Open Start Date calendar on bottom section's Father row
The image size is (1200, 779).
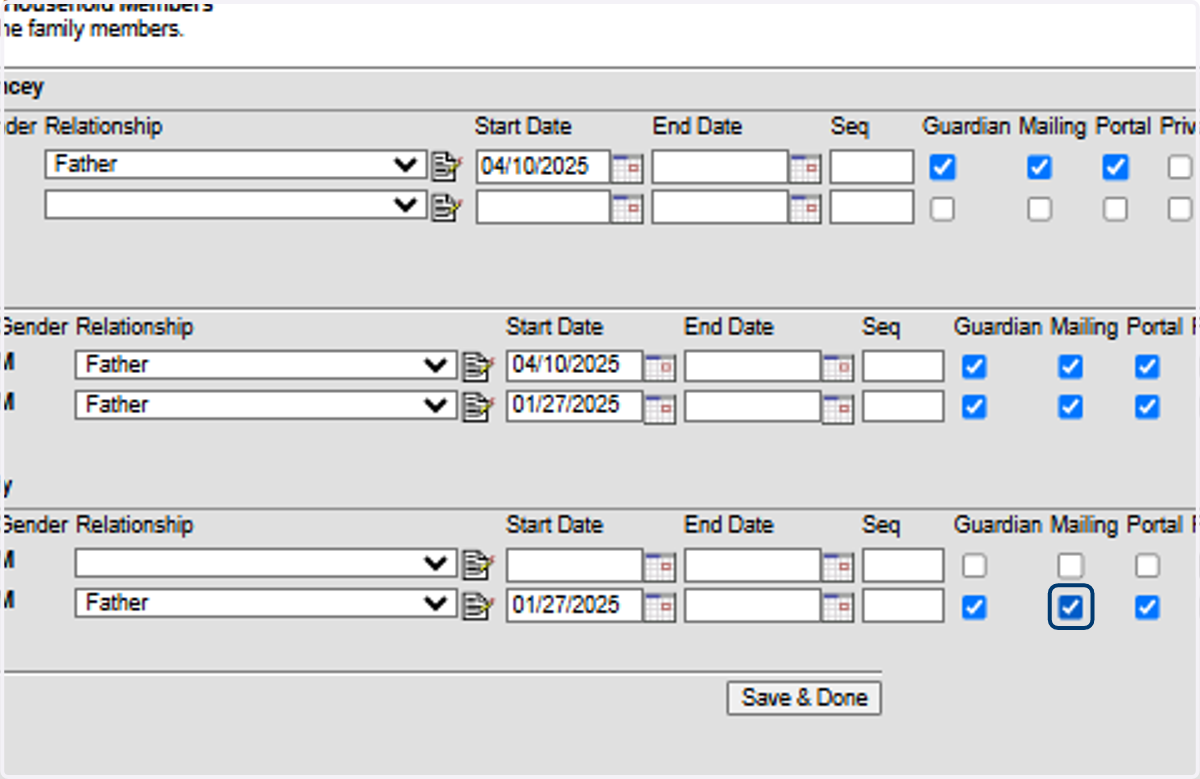pyautogui.click(x=660, y=606)
